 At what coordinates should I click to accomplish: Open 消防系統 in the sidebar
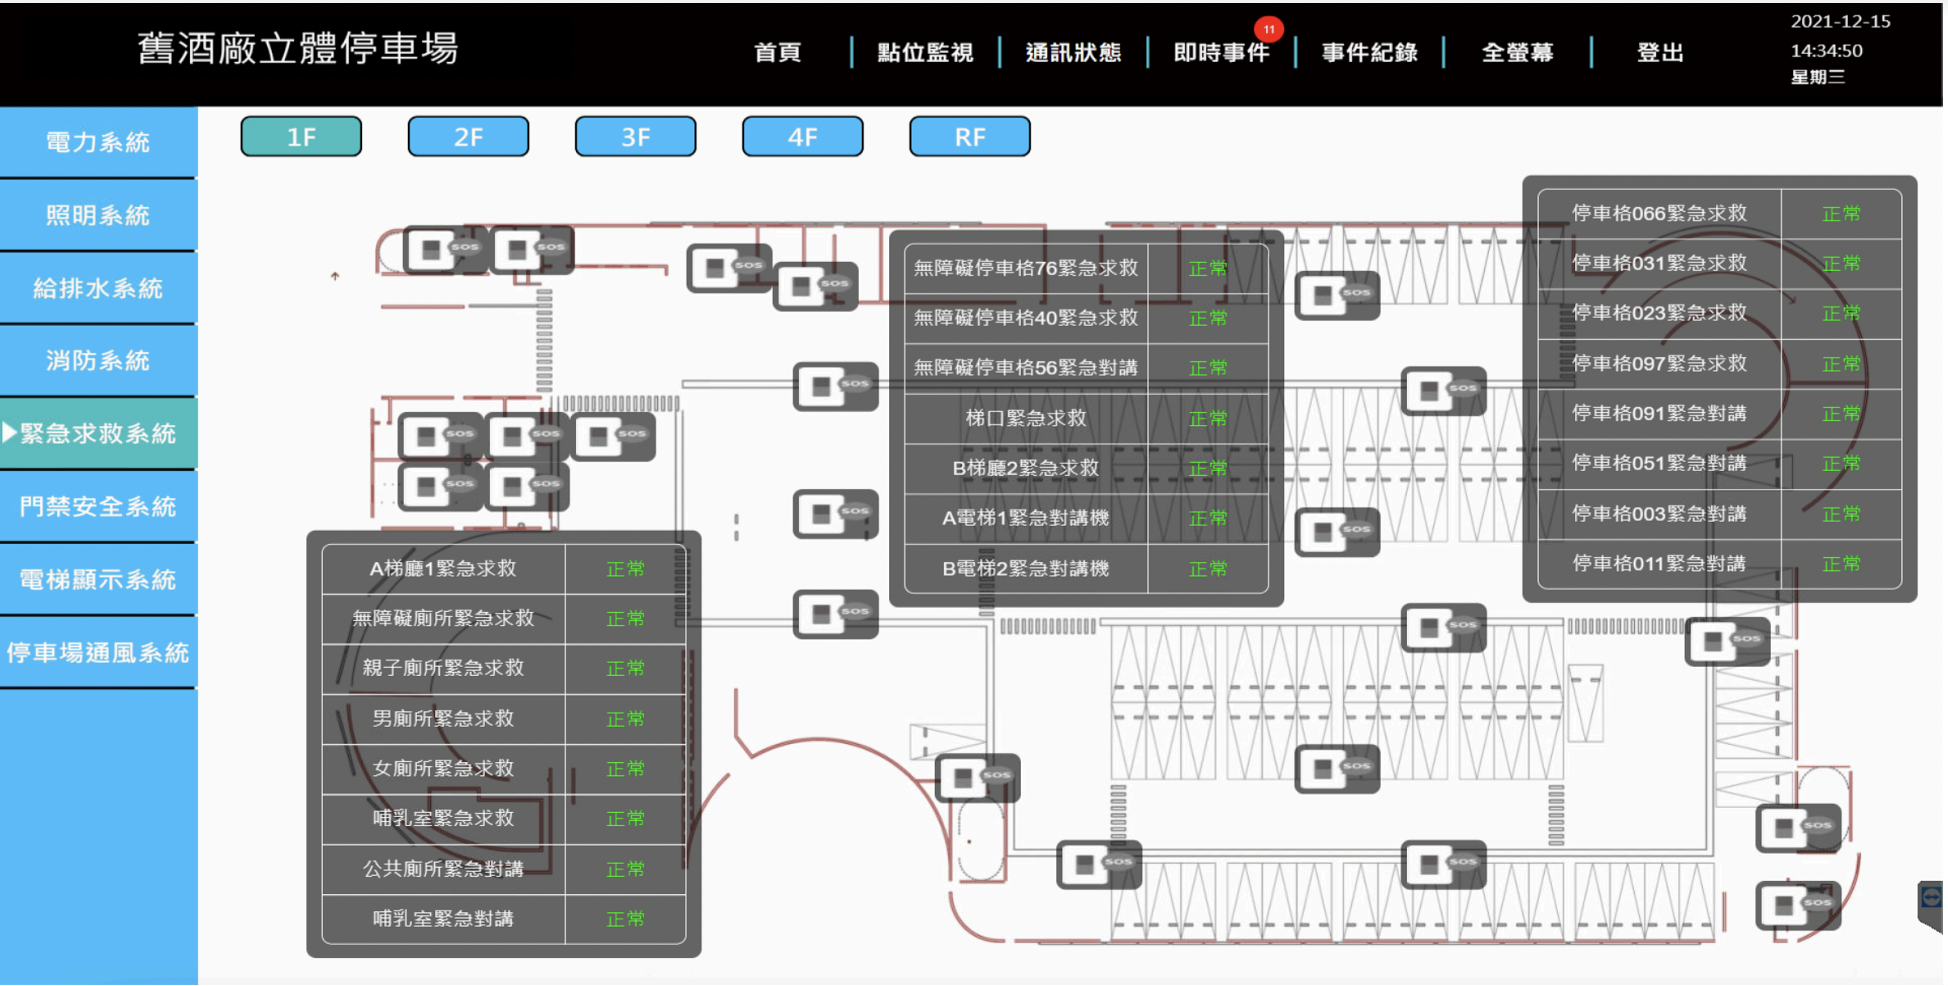click(98, 360)
